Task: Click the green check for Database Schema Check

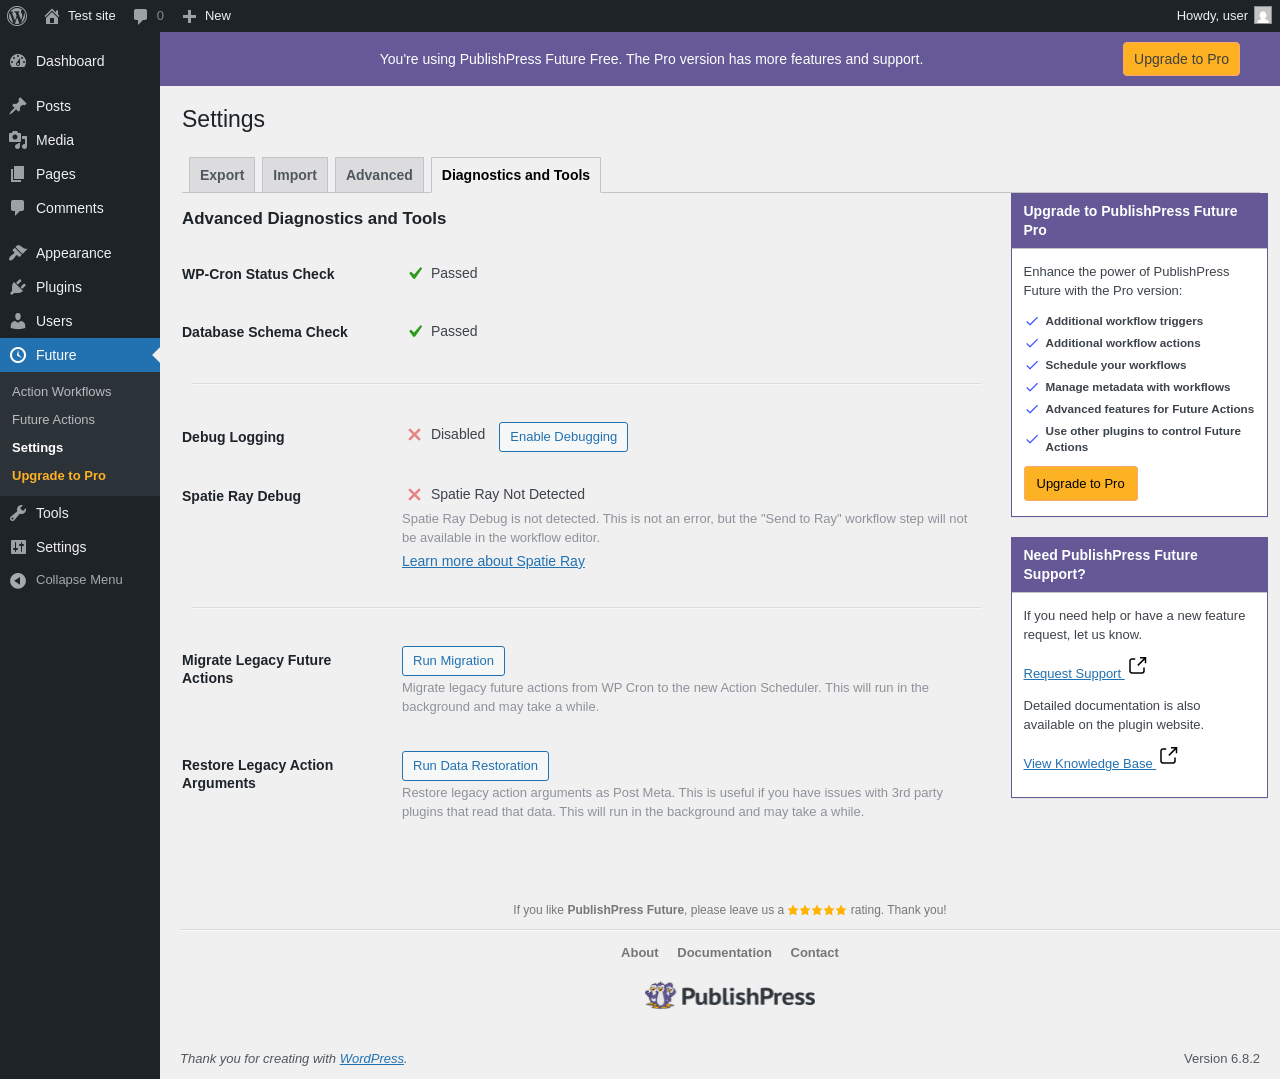Action: [x=415, y=331]
